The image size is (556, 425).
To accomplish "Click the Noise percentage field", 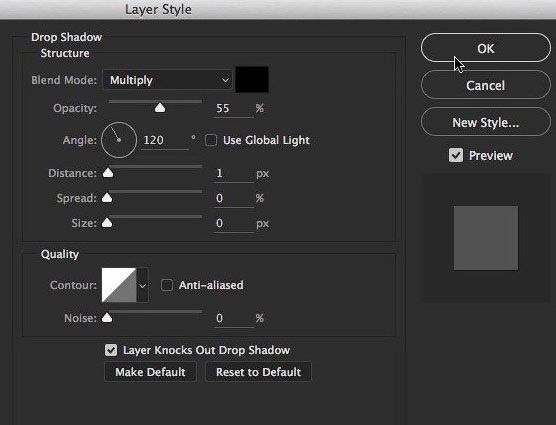I will [x=234, y=318].
